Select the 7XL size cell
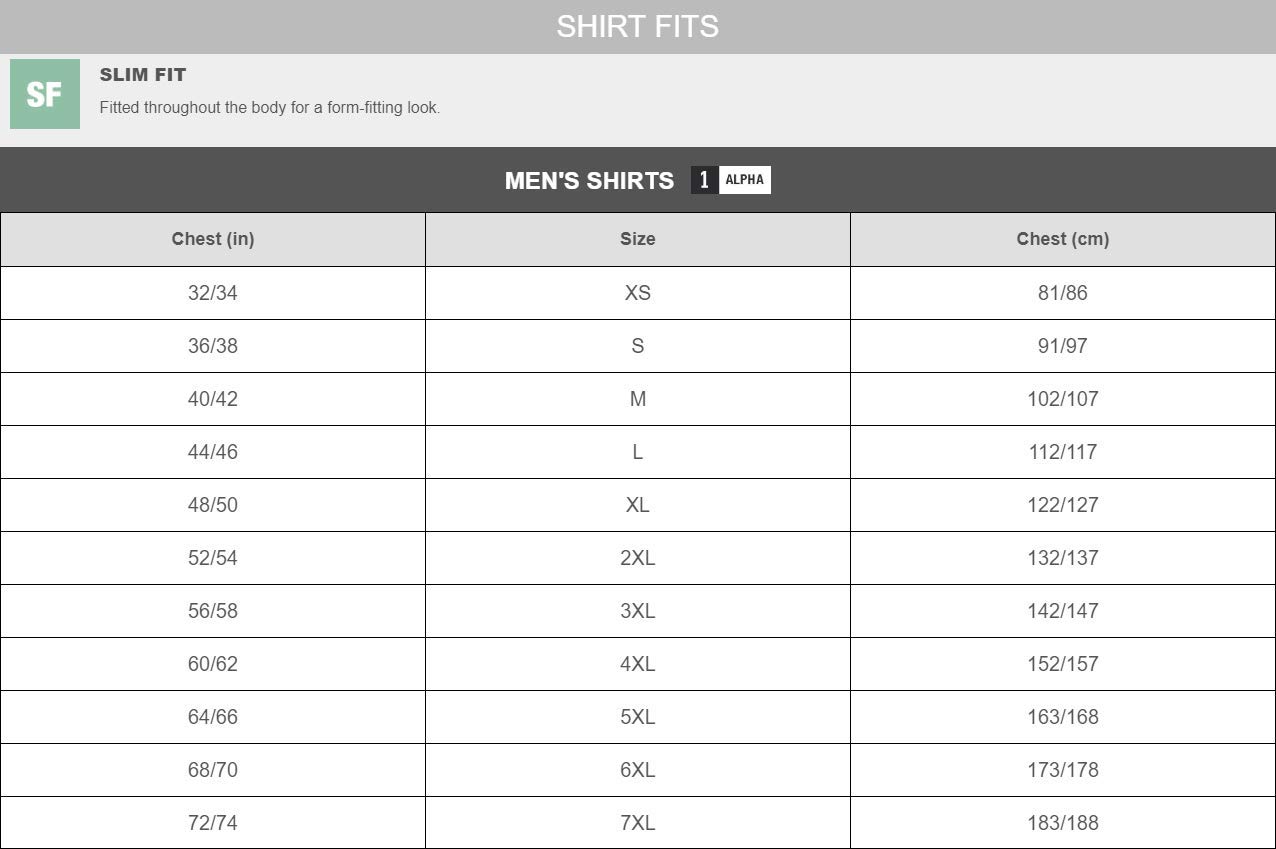The image size is (1276, 849). (x=638, y=823)
